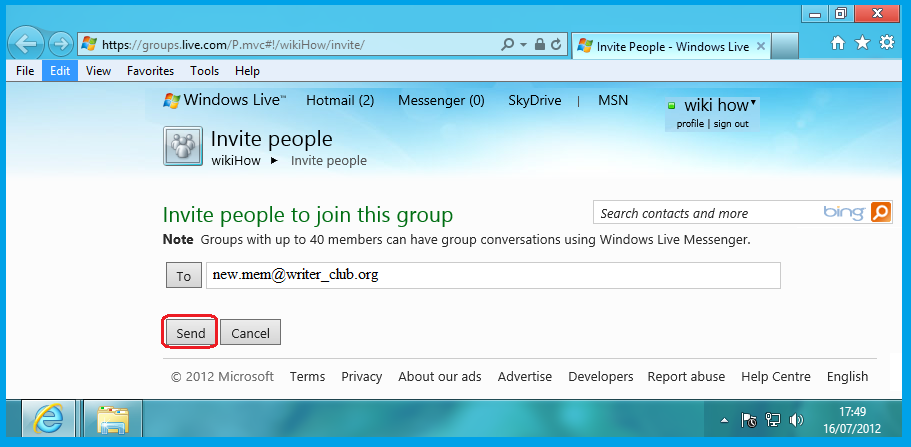This screenshot has height=447, width=911.
Task: Open File Explorer from the taskbar
Action: click(x=113, y=419)
